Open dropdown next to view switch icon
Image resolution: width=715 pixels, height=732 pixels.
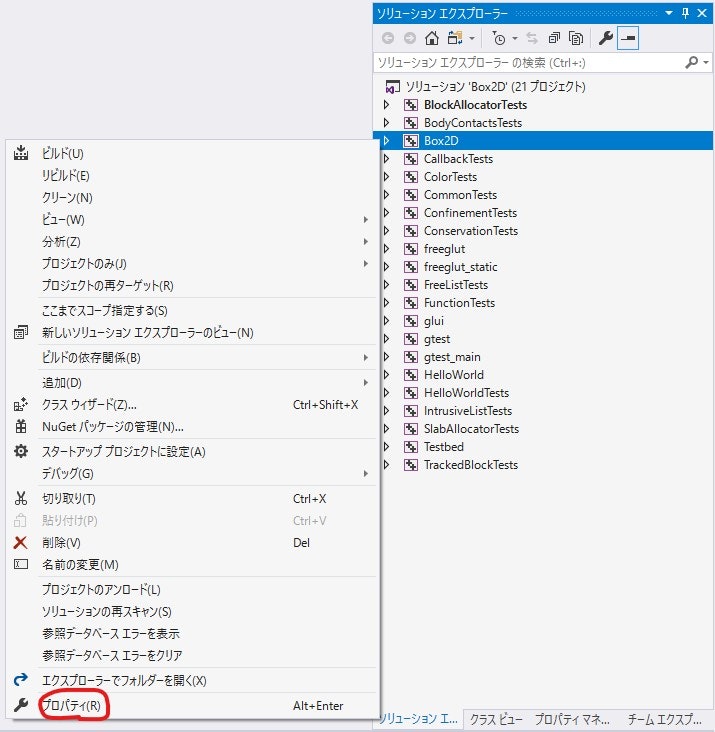tap(472, 39)
